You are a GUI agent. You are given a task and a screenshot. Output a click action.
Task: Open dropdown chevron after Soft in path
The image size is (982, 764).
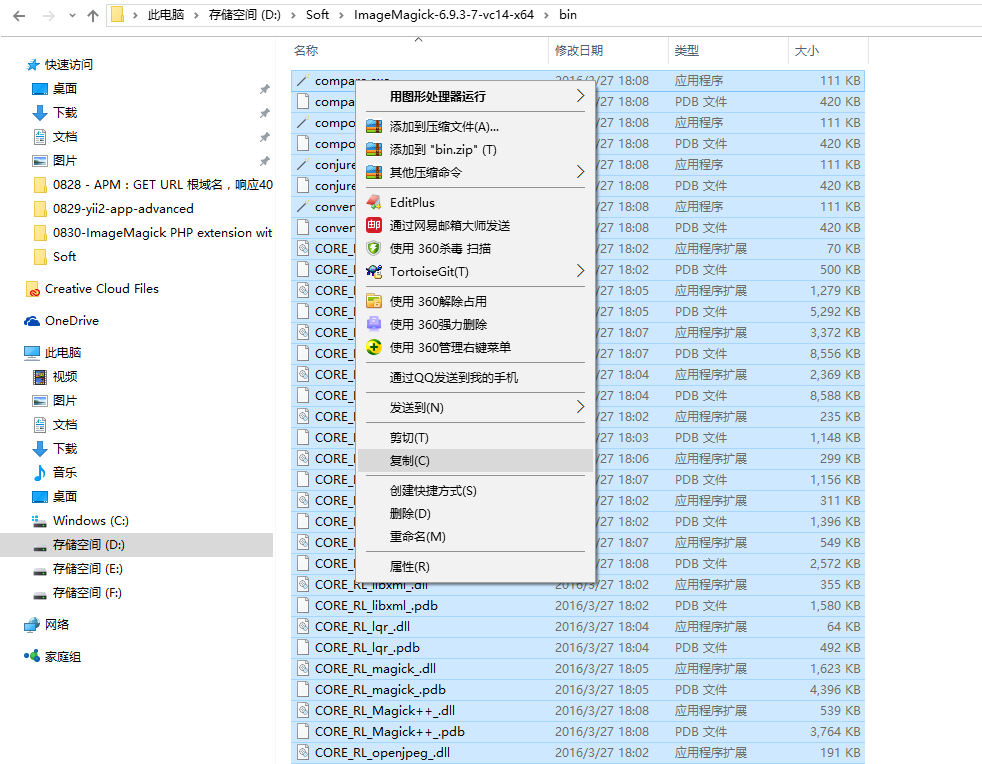tap(341, 15)
